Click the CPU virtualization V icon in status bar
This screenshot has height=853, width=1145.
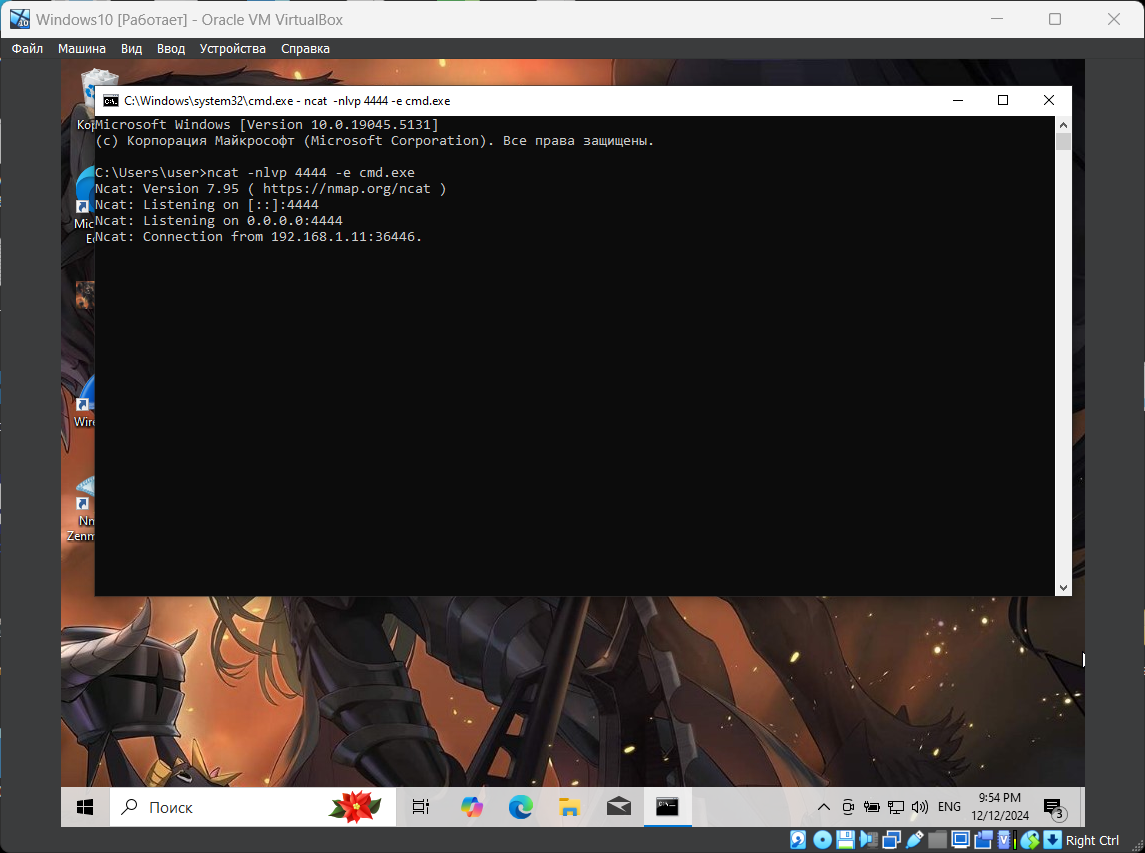[1004, 840]
